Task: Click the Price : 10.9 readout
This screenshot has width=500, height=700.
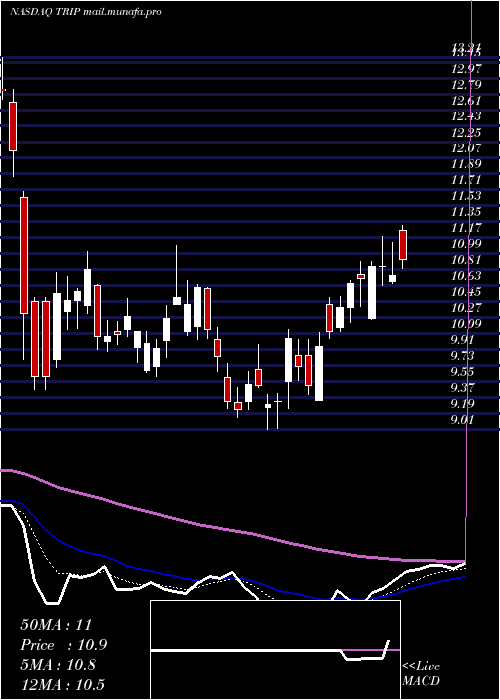Action: pyautogui.click(x=64, y=645)
